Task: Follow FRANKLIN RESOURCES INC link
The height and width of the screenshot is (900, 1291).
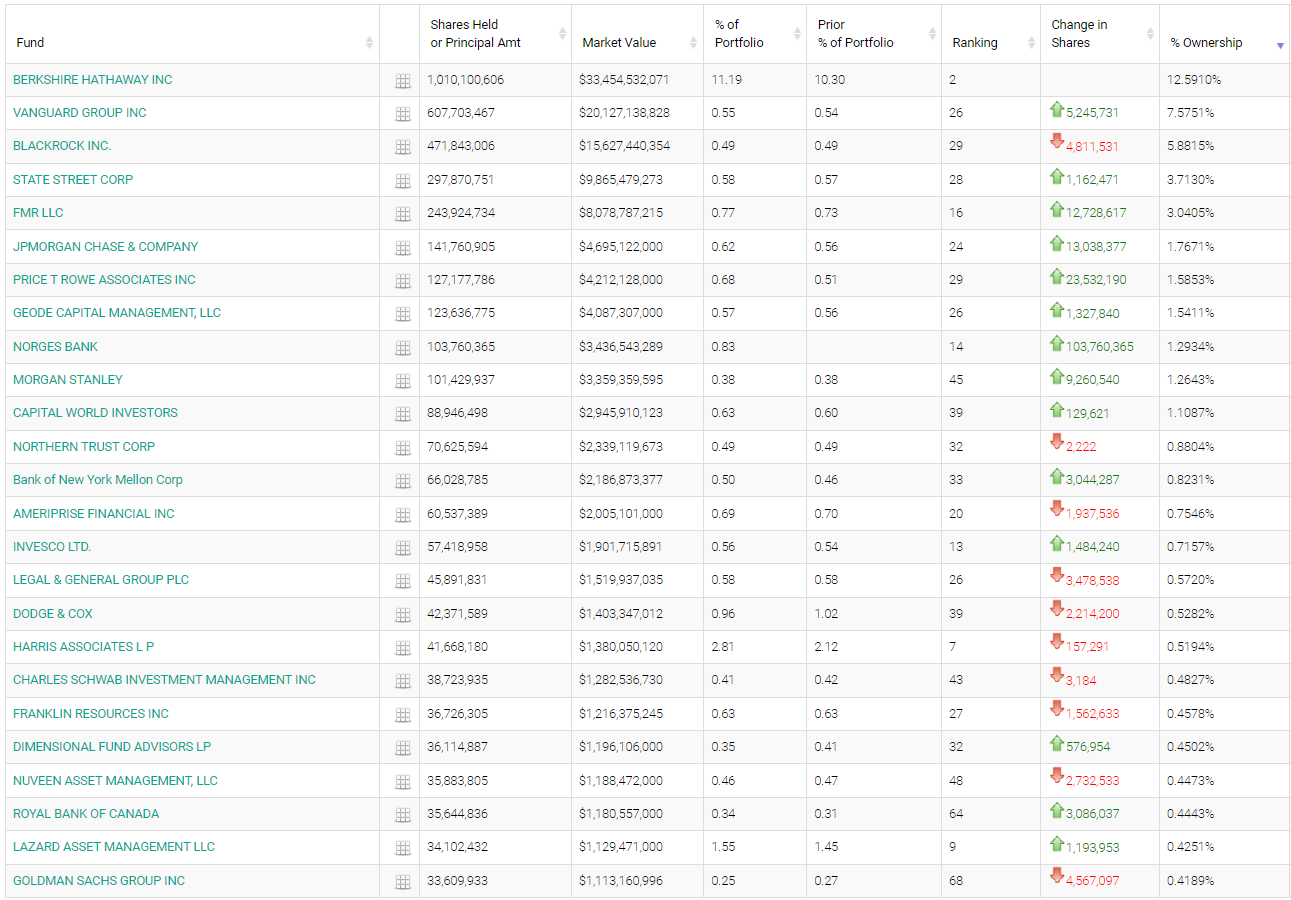Action: tap(91, 713)
